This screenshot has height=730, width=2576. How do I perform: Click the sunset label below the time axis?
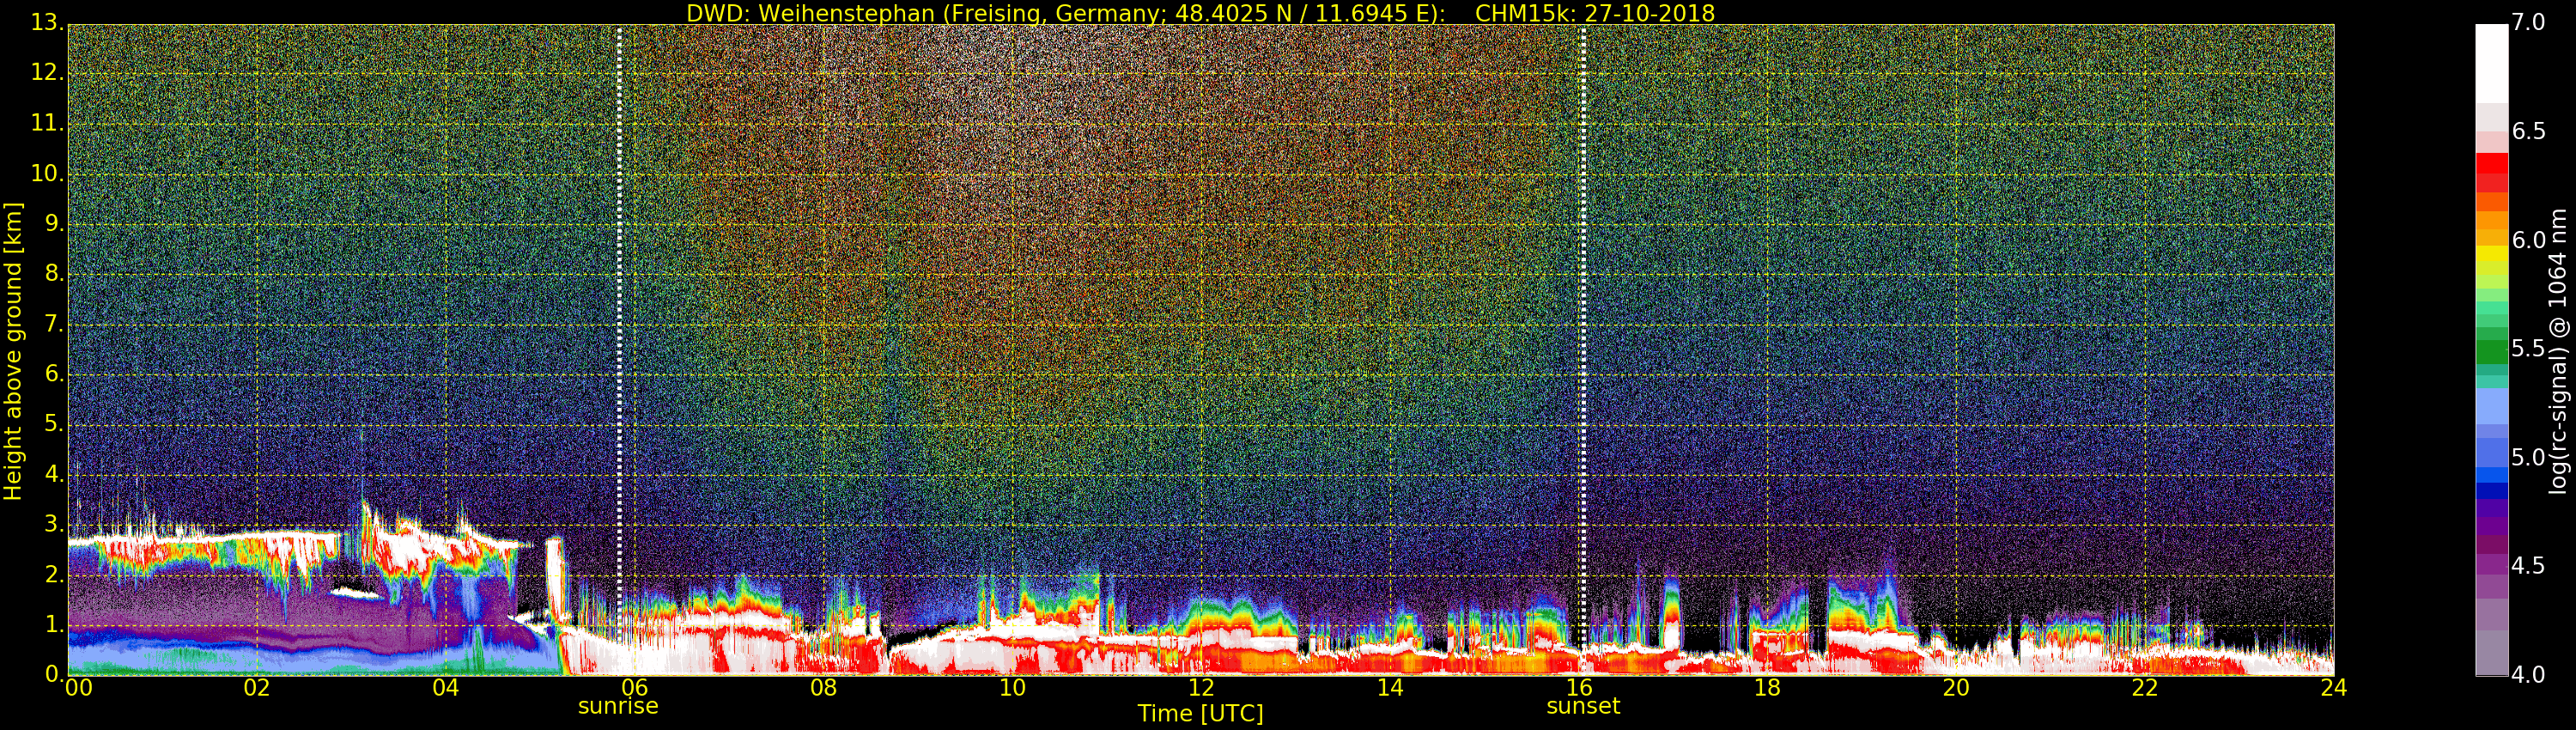[1582, 706]
